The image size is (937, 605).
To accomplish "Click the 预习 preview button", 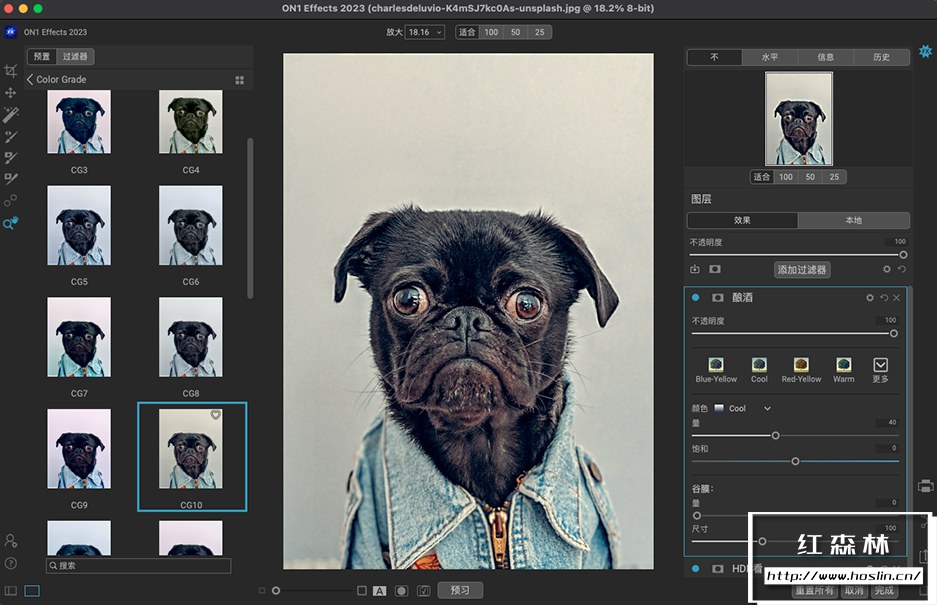I will 460,590.
